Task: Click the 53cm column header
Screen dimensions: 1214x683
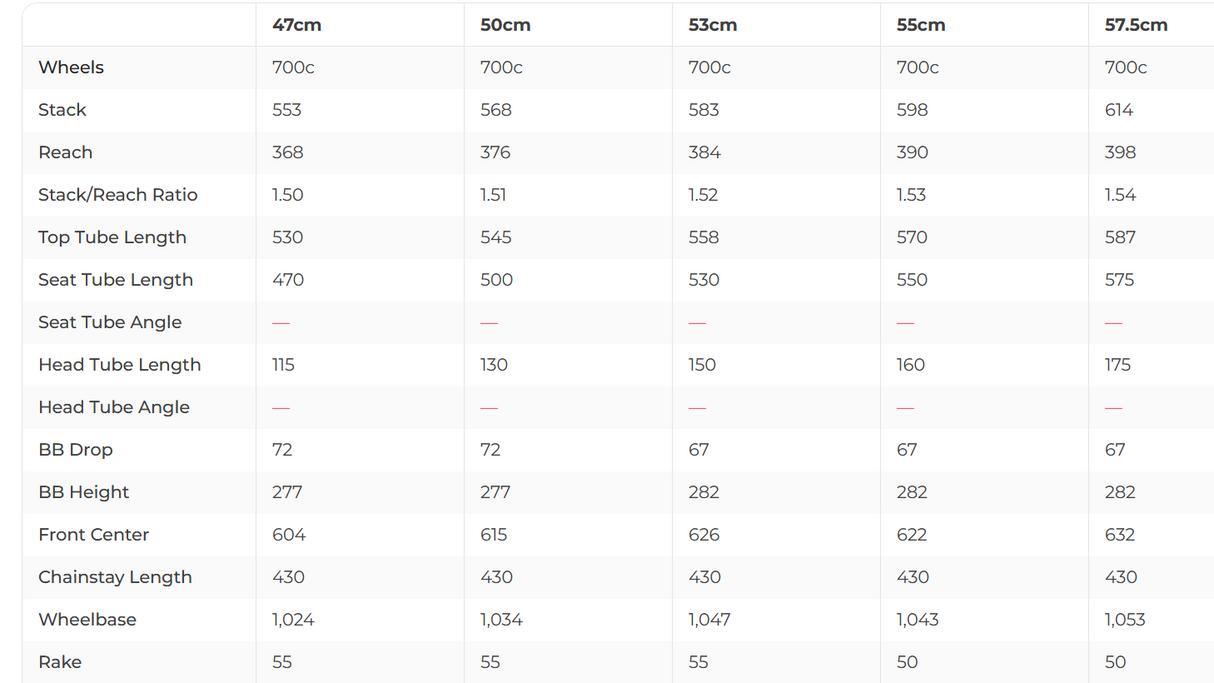Action: pos(713,25)
